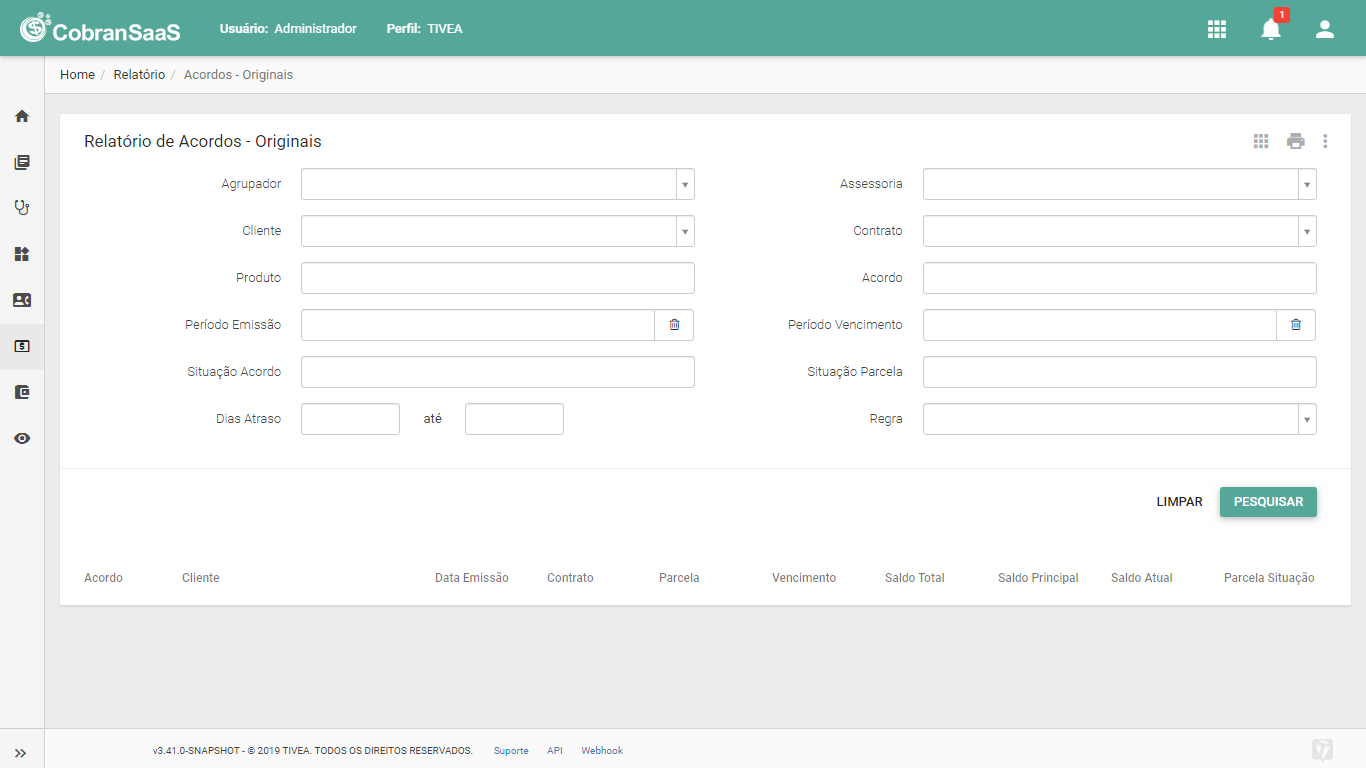Expand the sidebar with double chevron
Image resolution: width=1366 pixels, height=768 pixels.
(21, 753)
